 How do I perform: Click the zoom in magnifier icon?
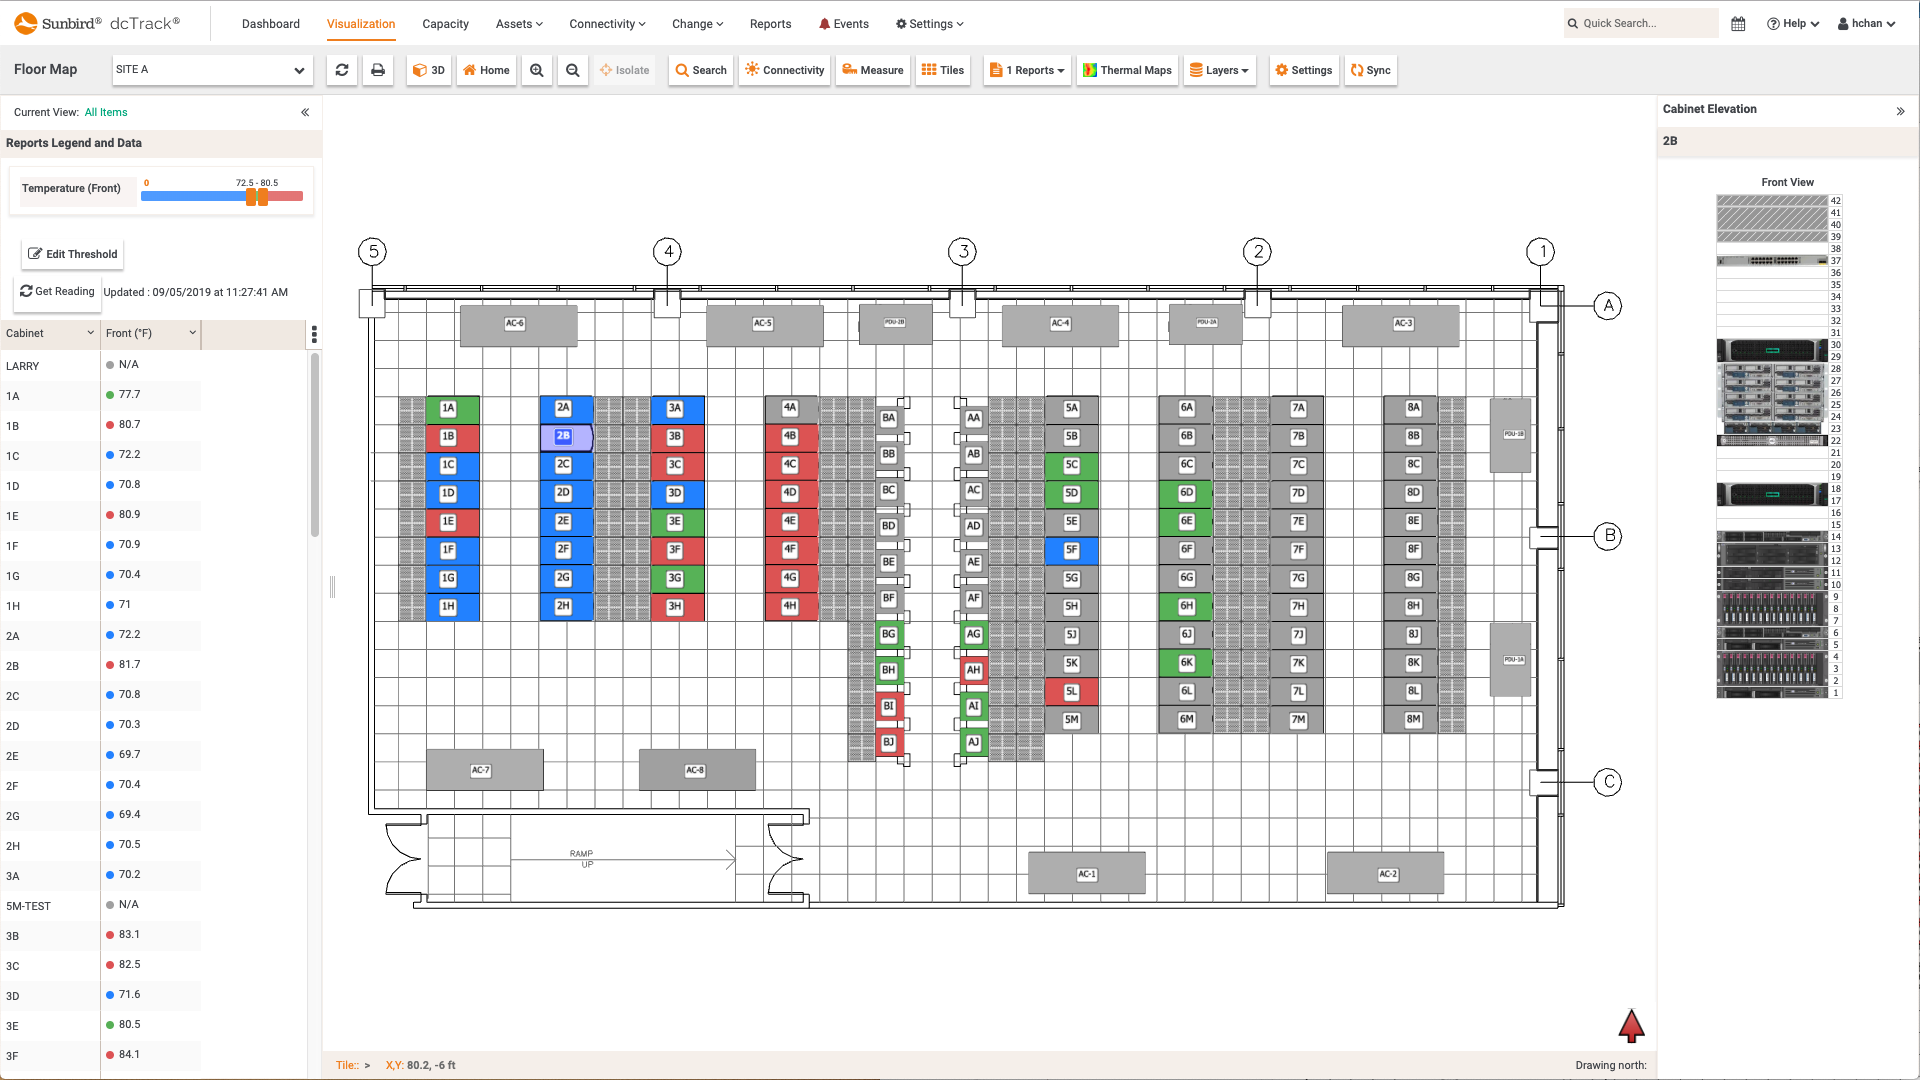point(537,70)
